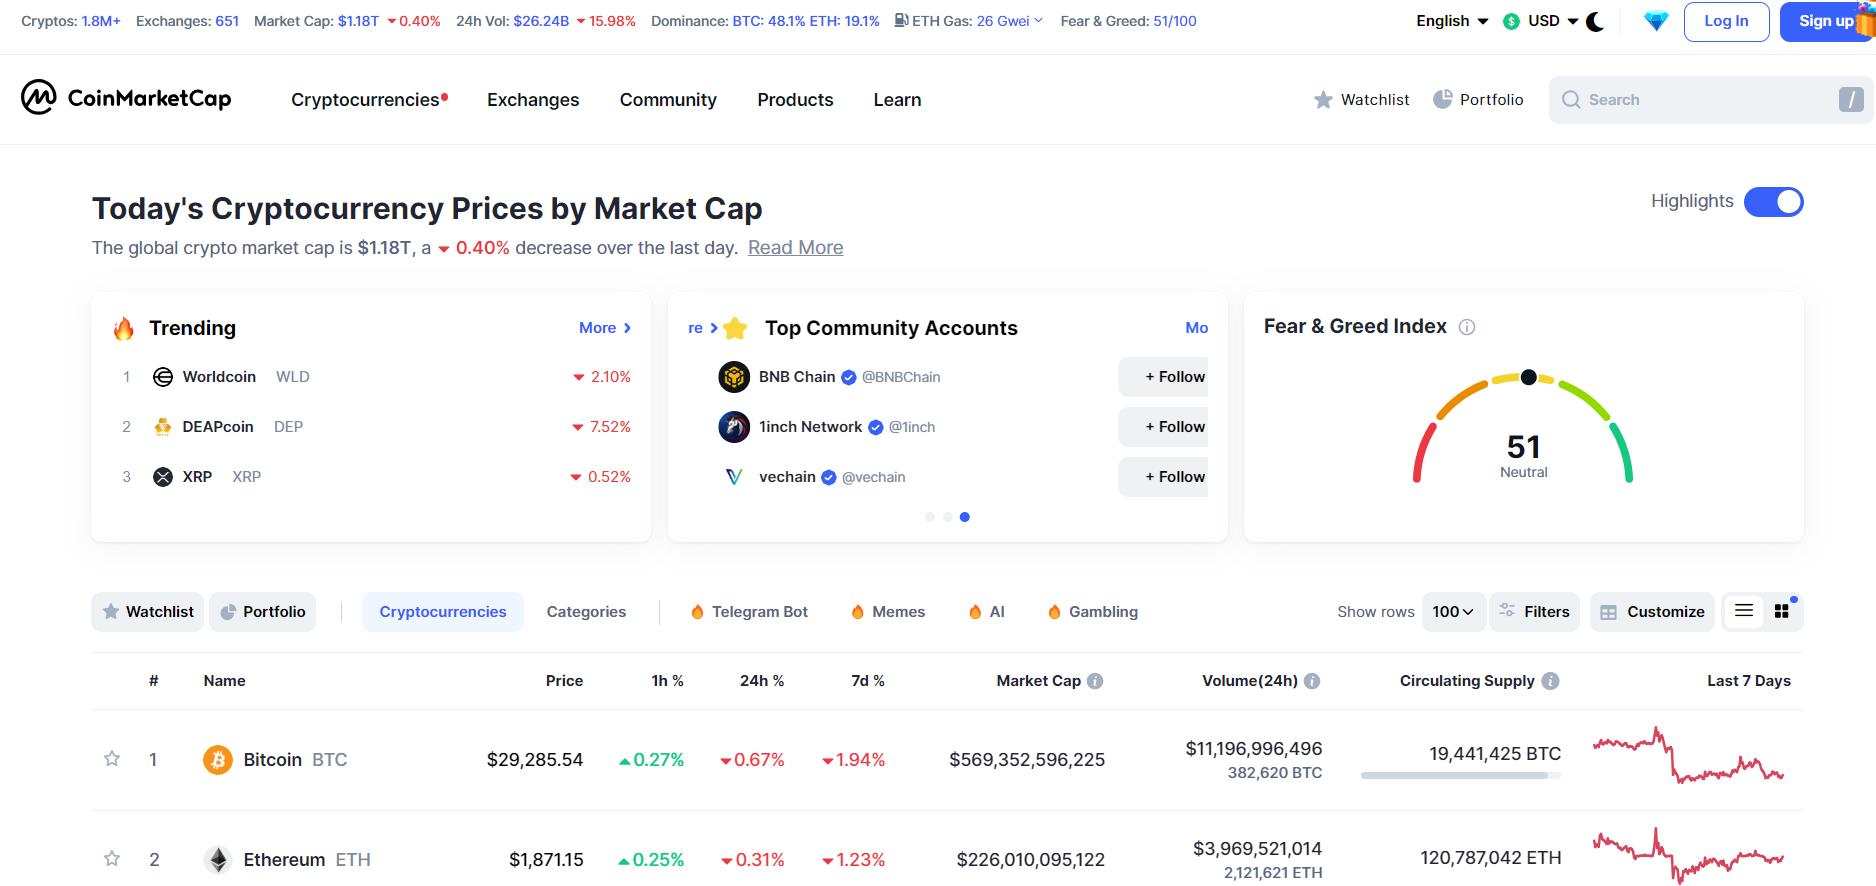Click the Market Cap info icon
Image resolution: width=1876 pixels, height=886 pixels.
click(1095, 681)
